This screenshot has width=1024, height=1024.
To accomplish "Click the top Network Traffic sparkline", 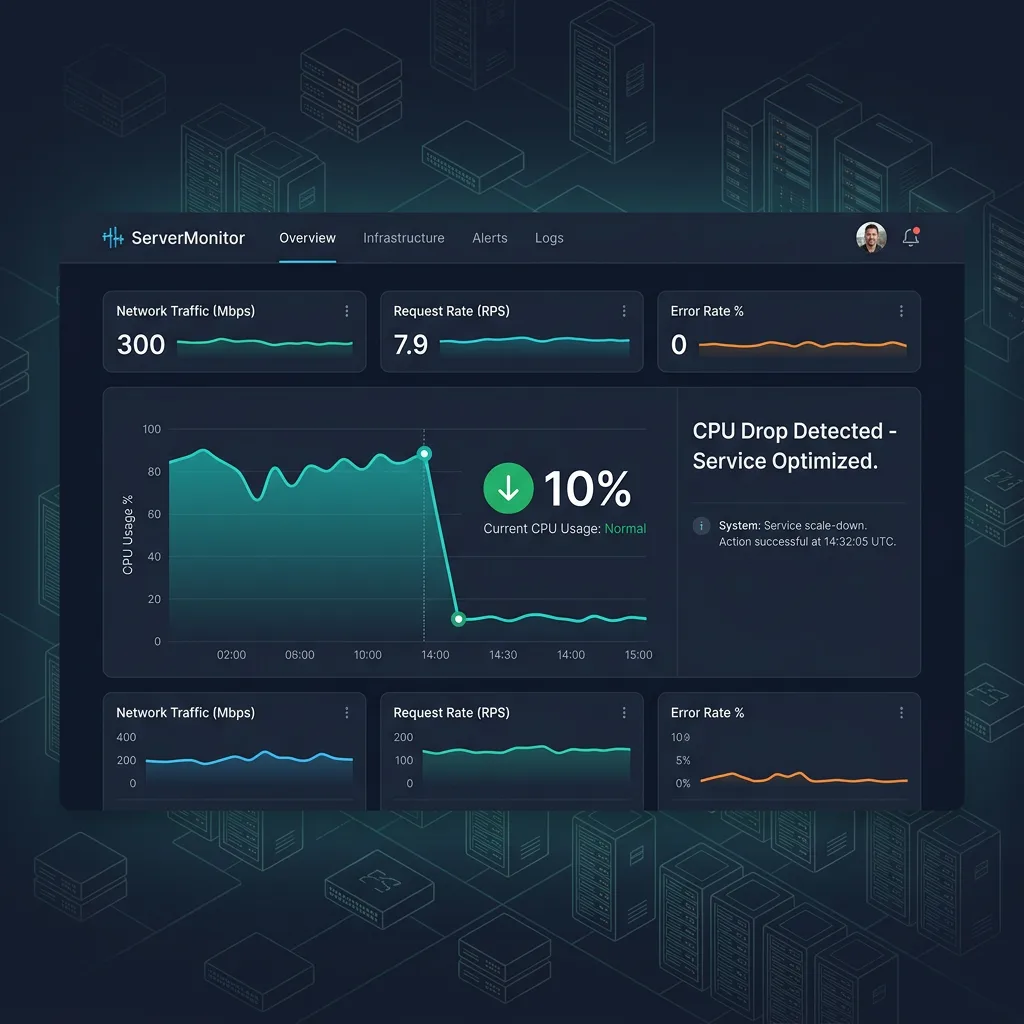I will [264, 342].
